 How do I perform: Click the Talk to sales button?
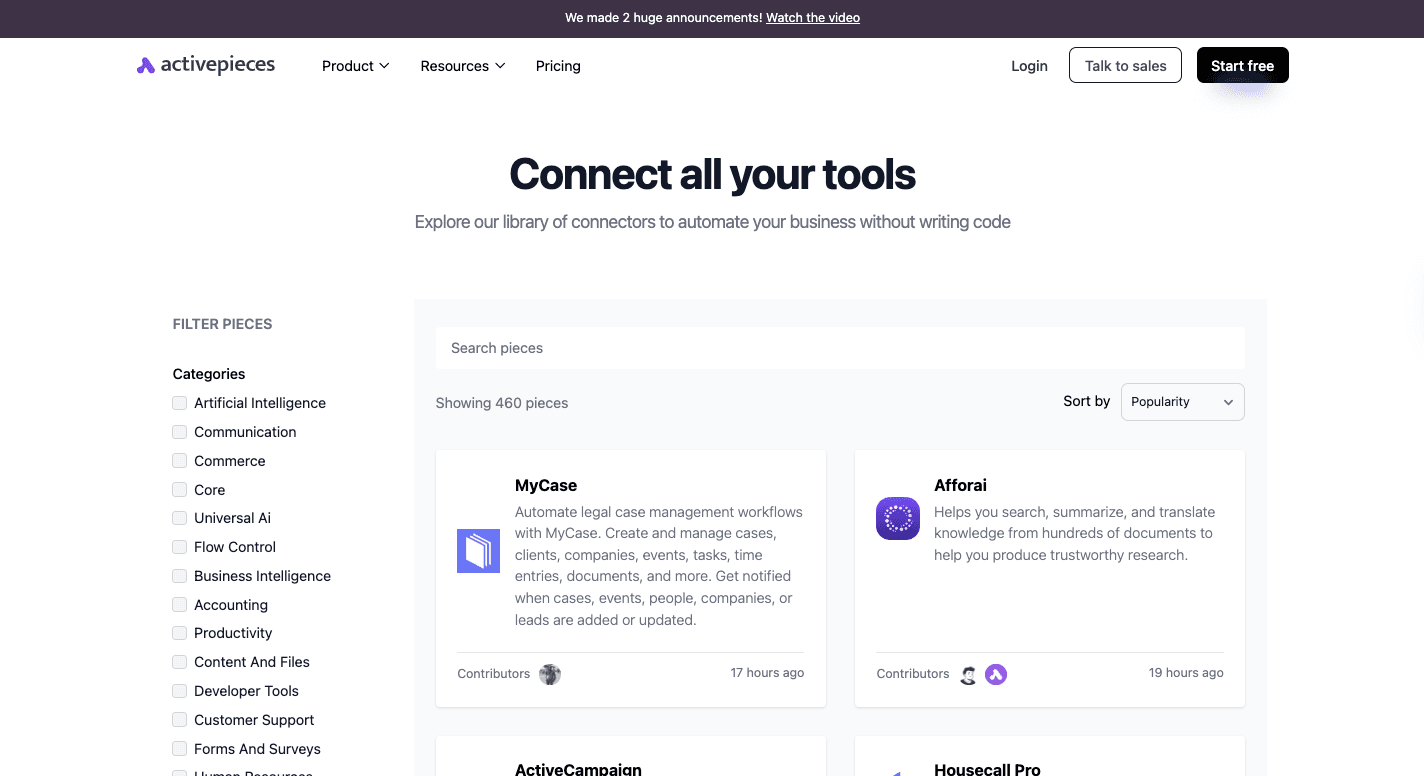(x=1125, y=65)
